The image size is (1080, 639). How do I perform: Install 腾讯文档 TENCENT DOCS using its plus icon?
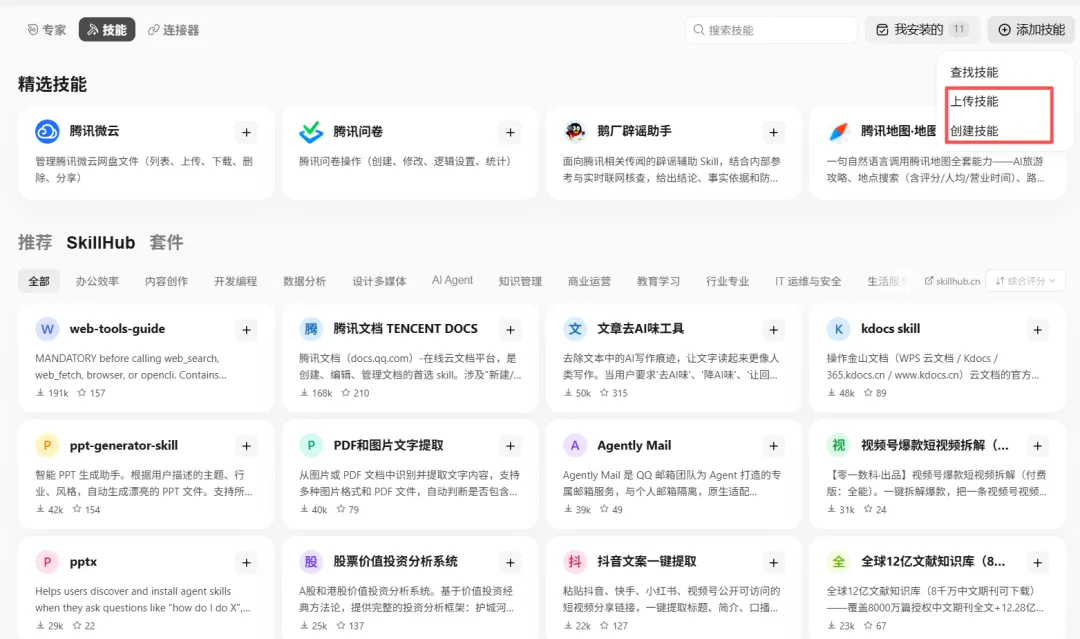510,330
